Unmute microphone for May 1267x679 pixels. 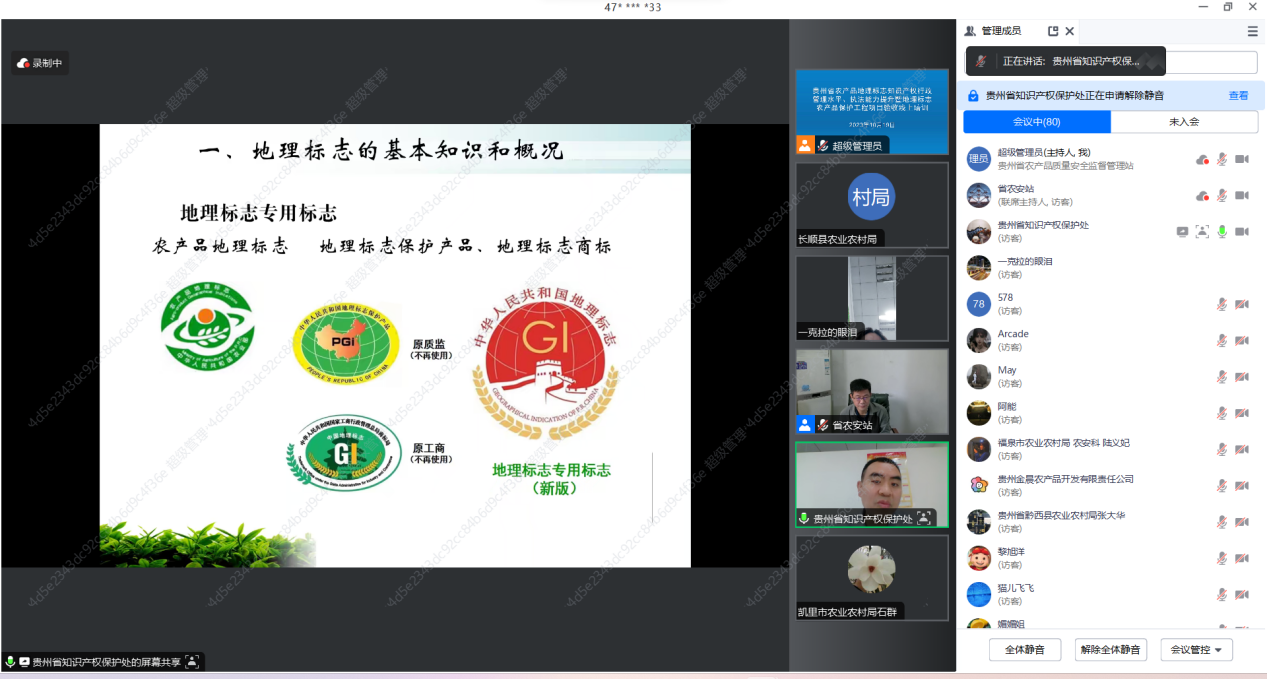tap(1222, 376)
